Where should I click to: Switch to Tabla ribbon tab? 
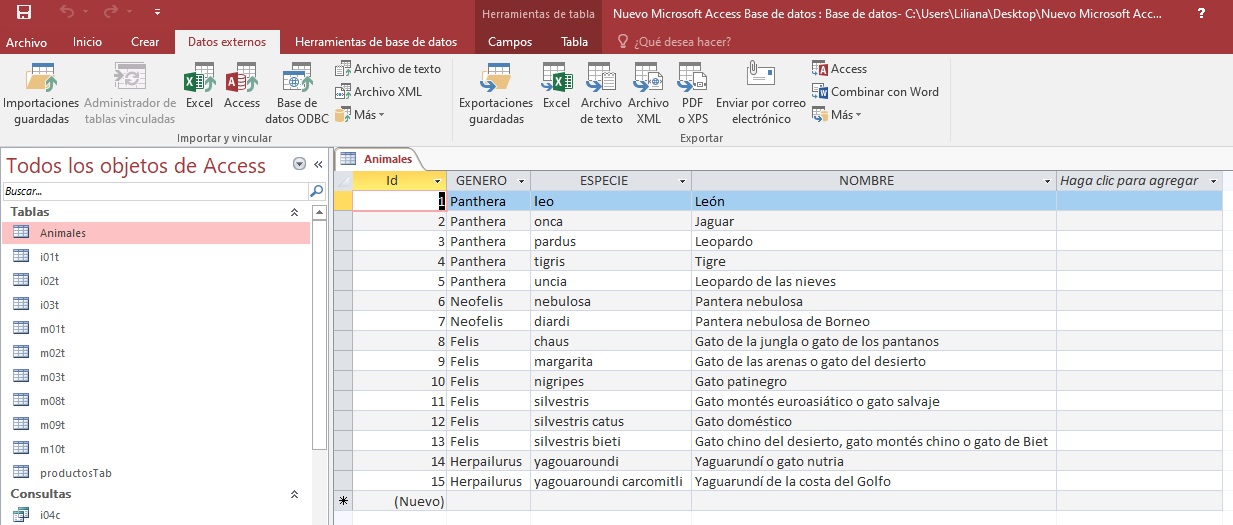(574, 42)
